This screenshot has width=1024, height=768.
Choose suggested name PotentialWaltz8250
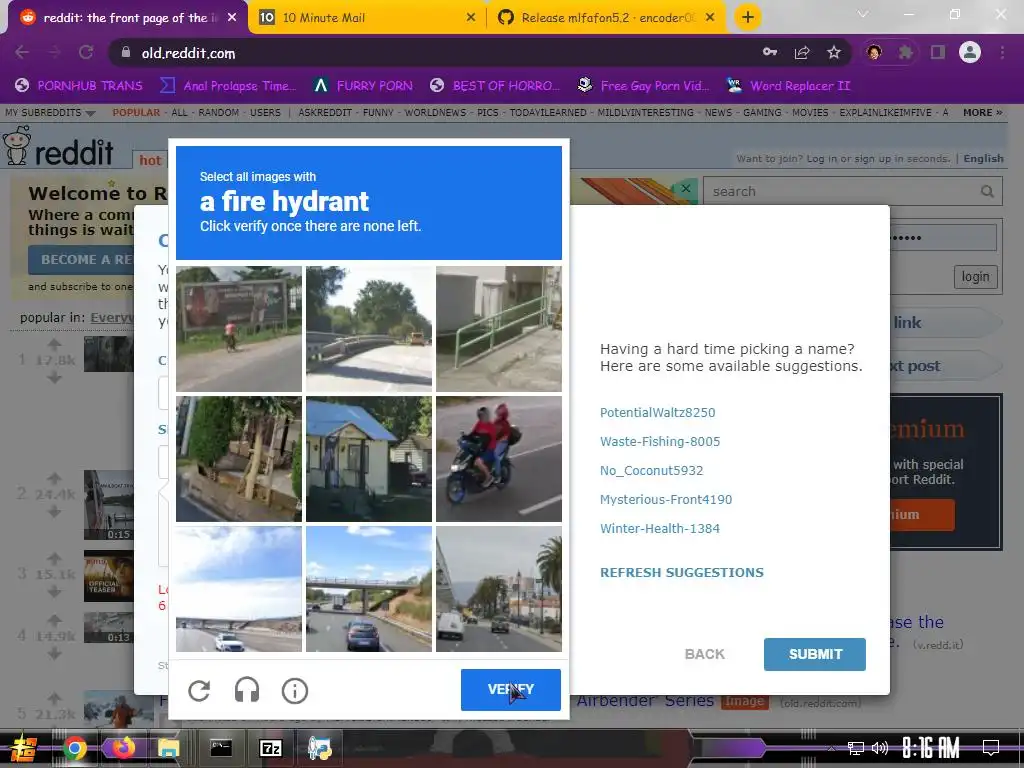coord(658,413)
